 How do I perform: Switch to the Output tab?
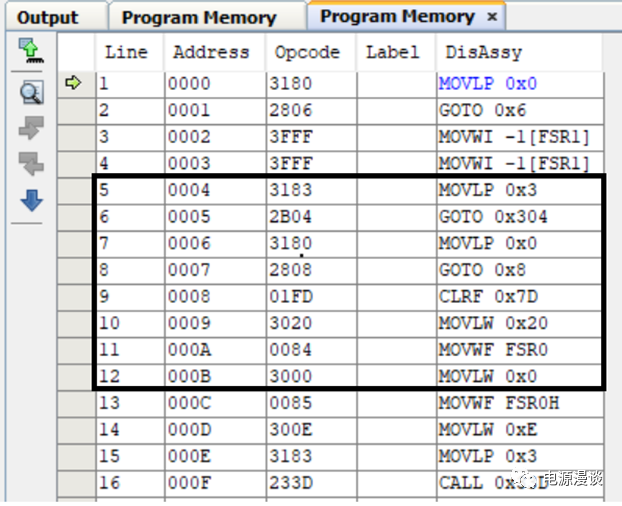coord(47,17)
